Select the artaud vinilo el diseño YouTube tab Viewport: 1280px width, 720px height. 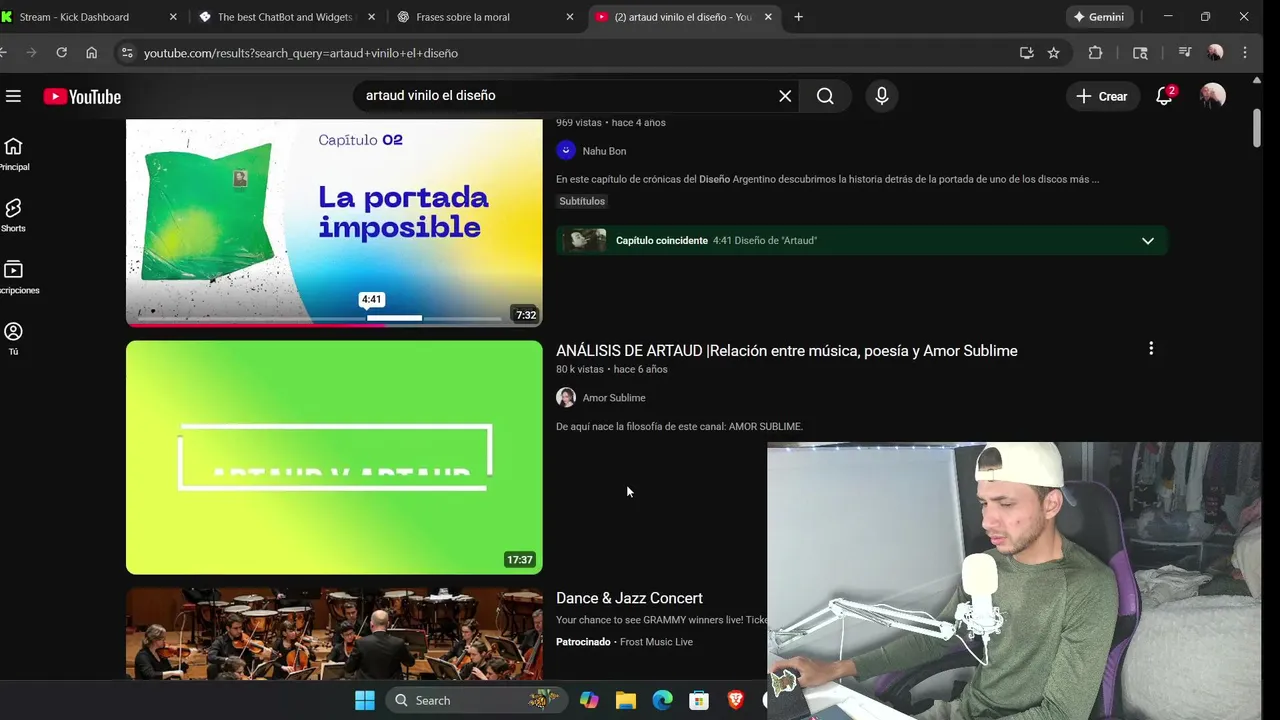point(683,17)
